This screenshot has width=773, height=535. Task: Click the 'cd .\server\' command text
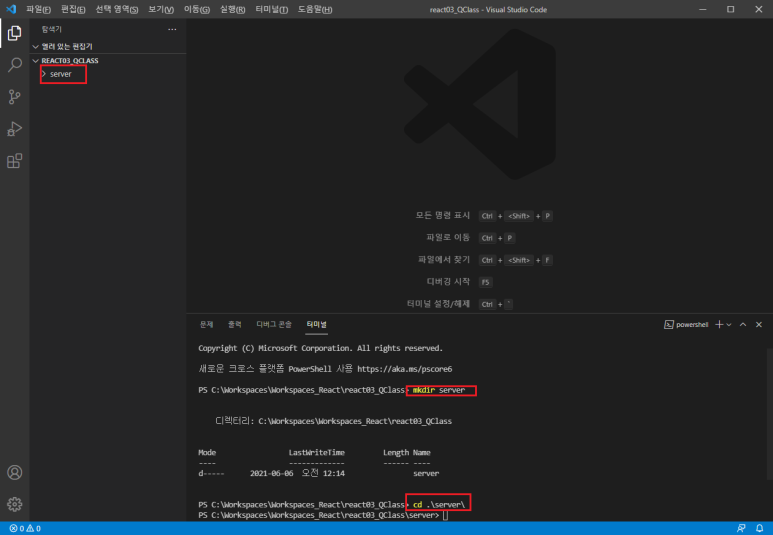click(439, 504)
